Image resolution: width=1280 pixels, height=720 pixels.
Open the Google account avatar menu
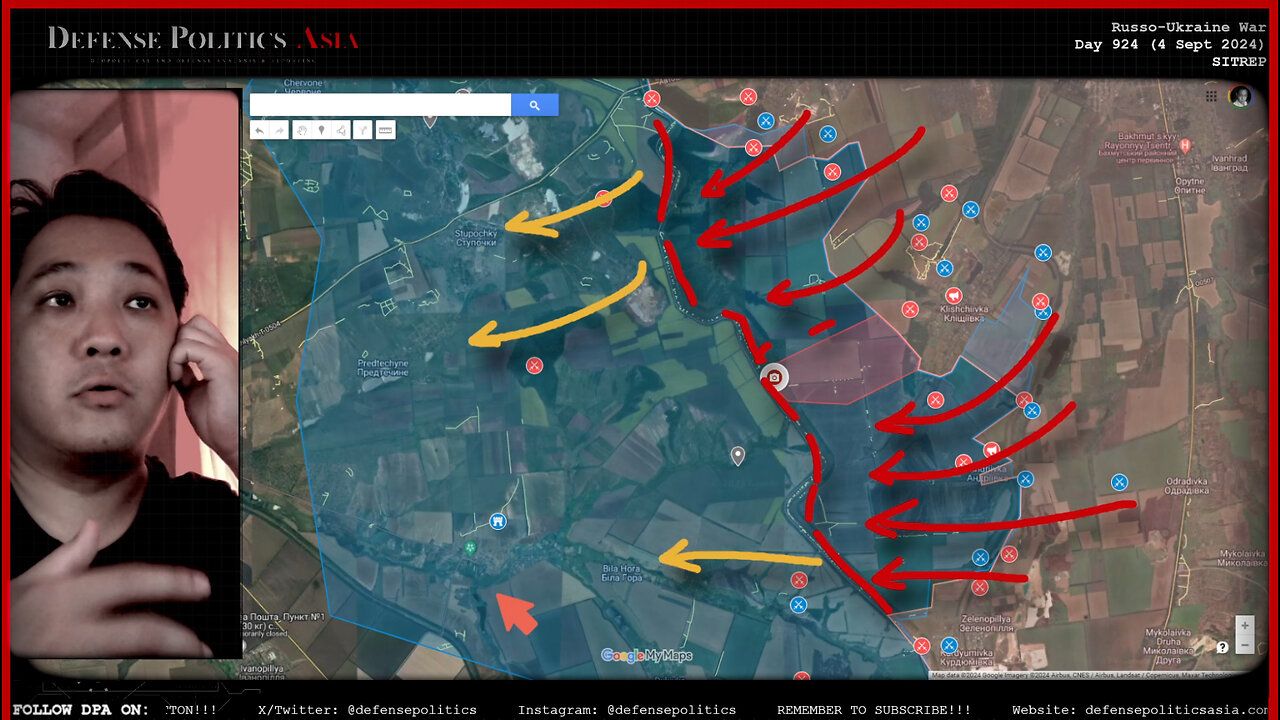1240,96
